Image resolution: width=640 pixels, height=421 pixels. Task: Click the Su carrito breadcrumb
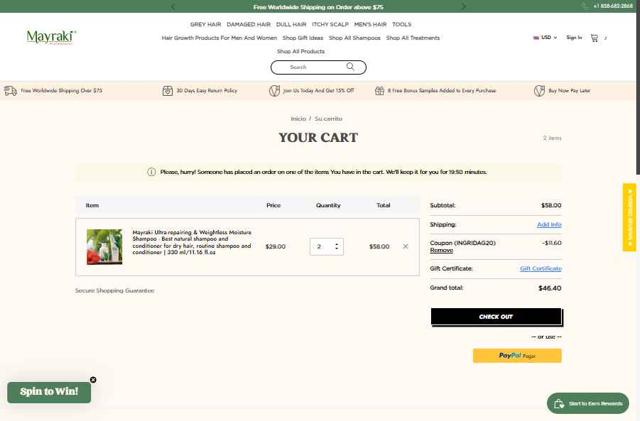coord(329,119)
